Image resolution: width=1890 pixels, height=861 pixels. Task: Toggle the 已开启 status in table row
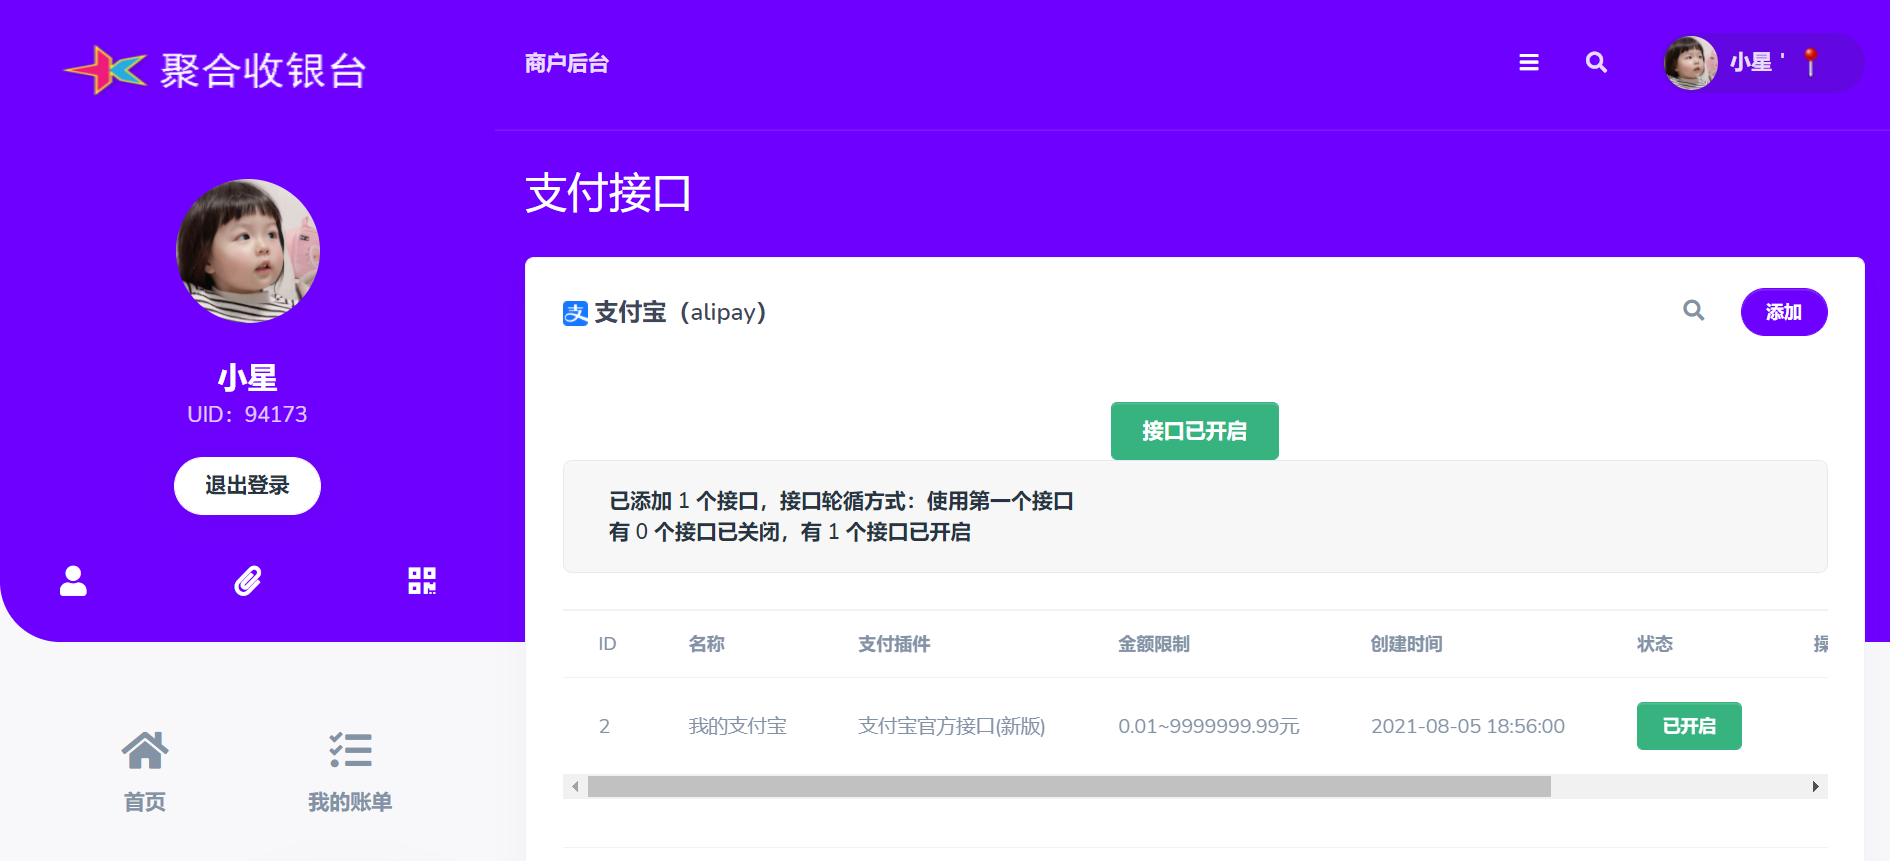pos(1688,726)
